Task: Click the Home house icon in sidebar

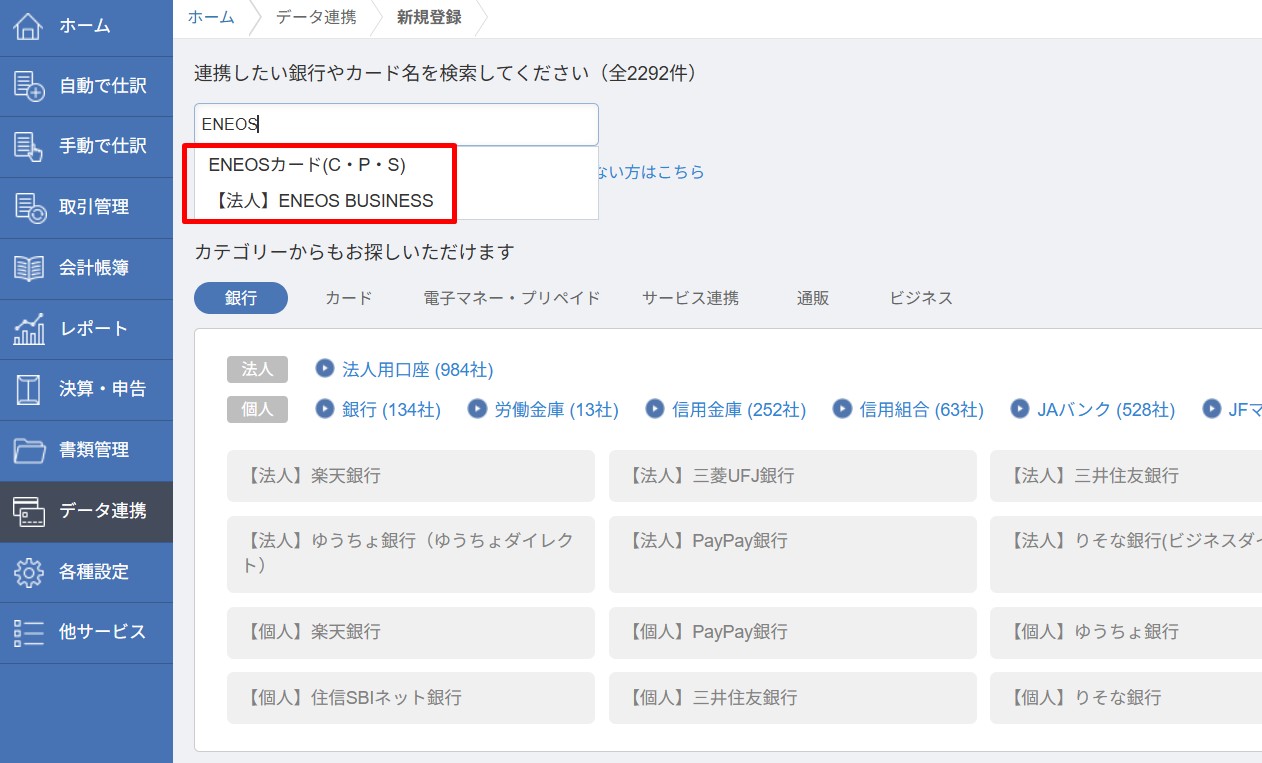Action: pos(28,26)
